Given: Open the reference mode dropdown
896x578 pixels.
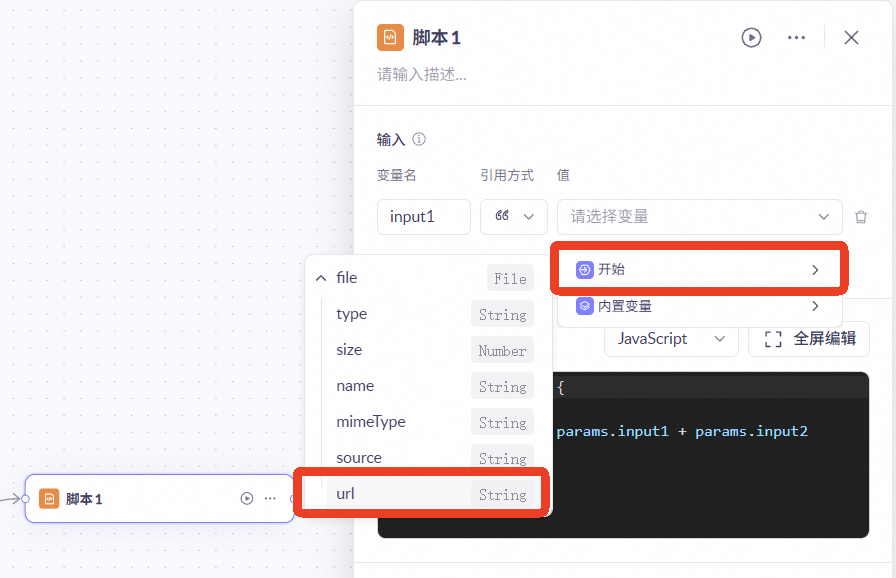Looking at the screenshot, I should (514, 216).
